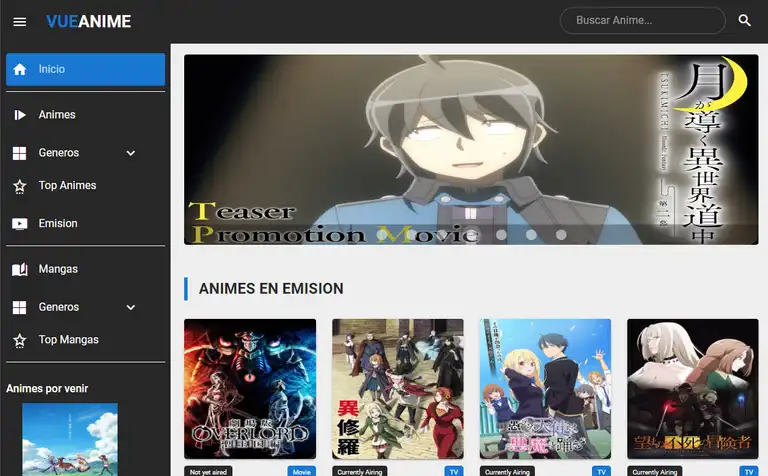Click the VUEANIME logo

pos(89,22)
